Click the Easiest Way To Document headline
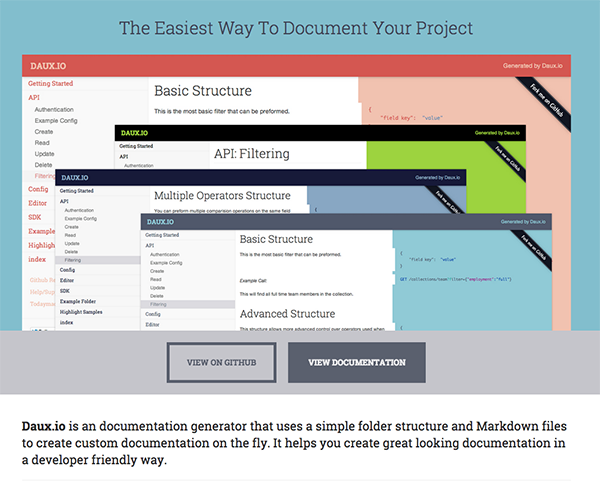Image resolution: width=600 pixels, height=484 pixels. click(x=296, y=28)
